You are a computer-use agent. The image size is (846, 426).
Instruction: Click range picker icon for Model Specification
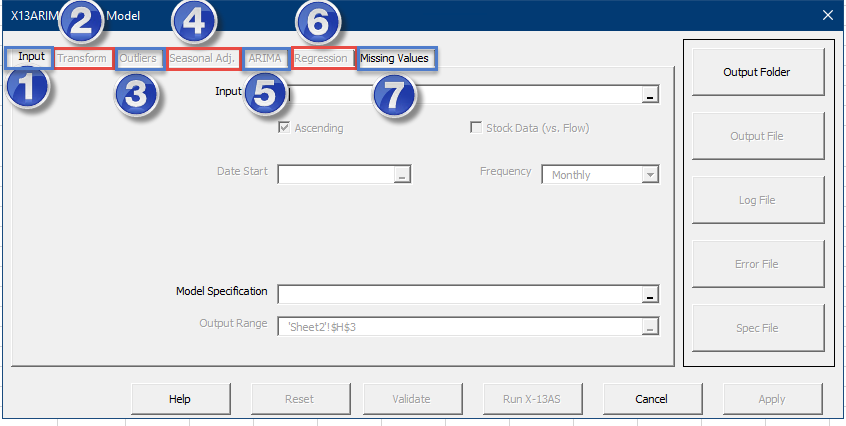(650, 295)
